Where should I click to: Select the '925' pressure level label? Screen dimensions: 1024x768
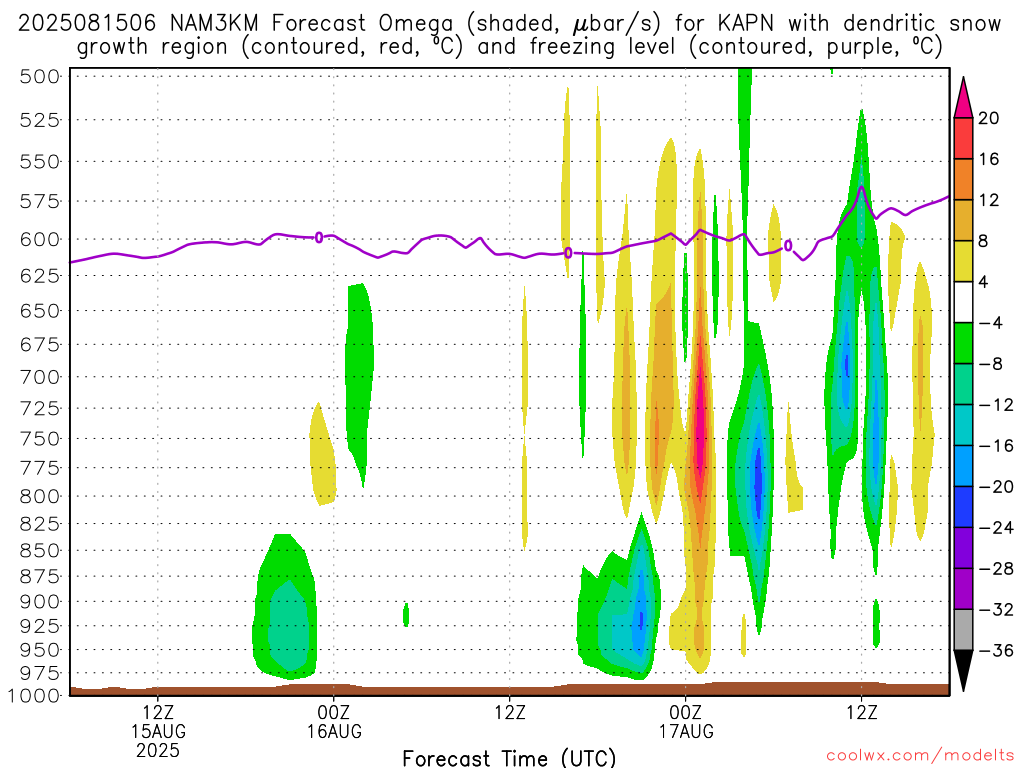(40, 626)
